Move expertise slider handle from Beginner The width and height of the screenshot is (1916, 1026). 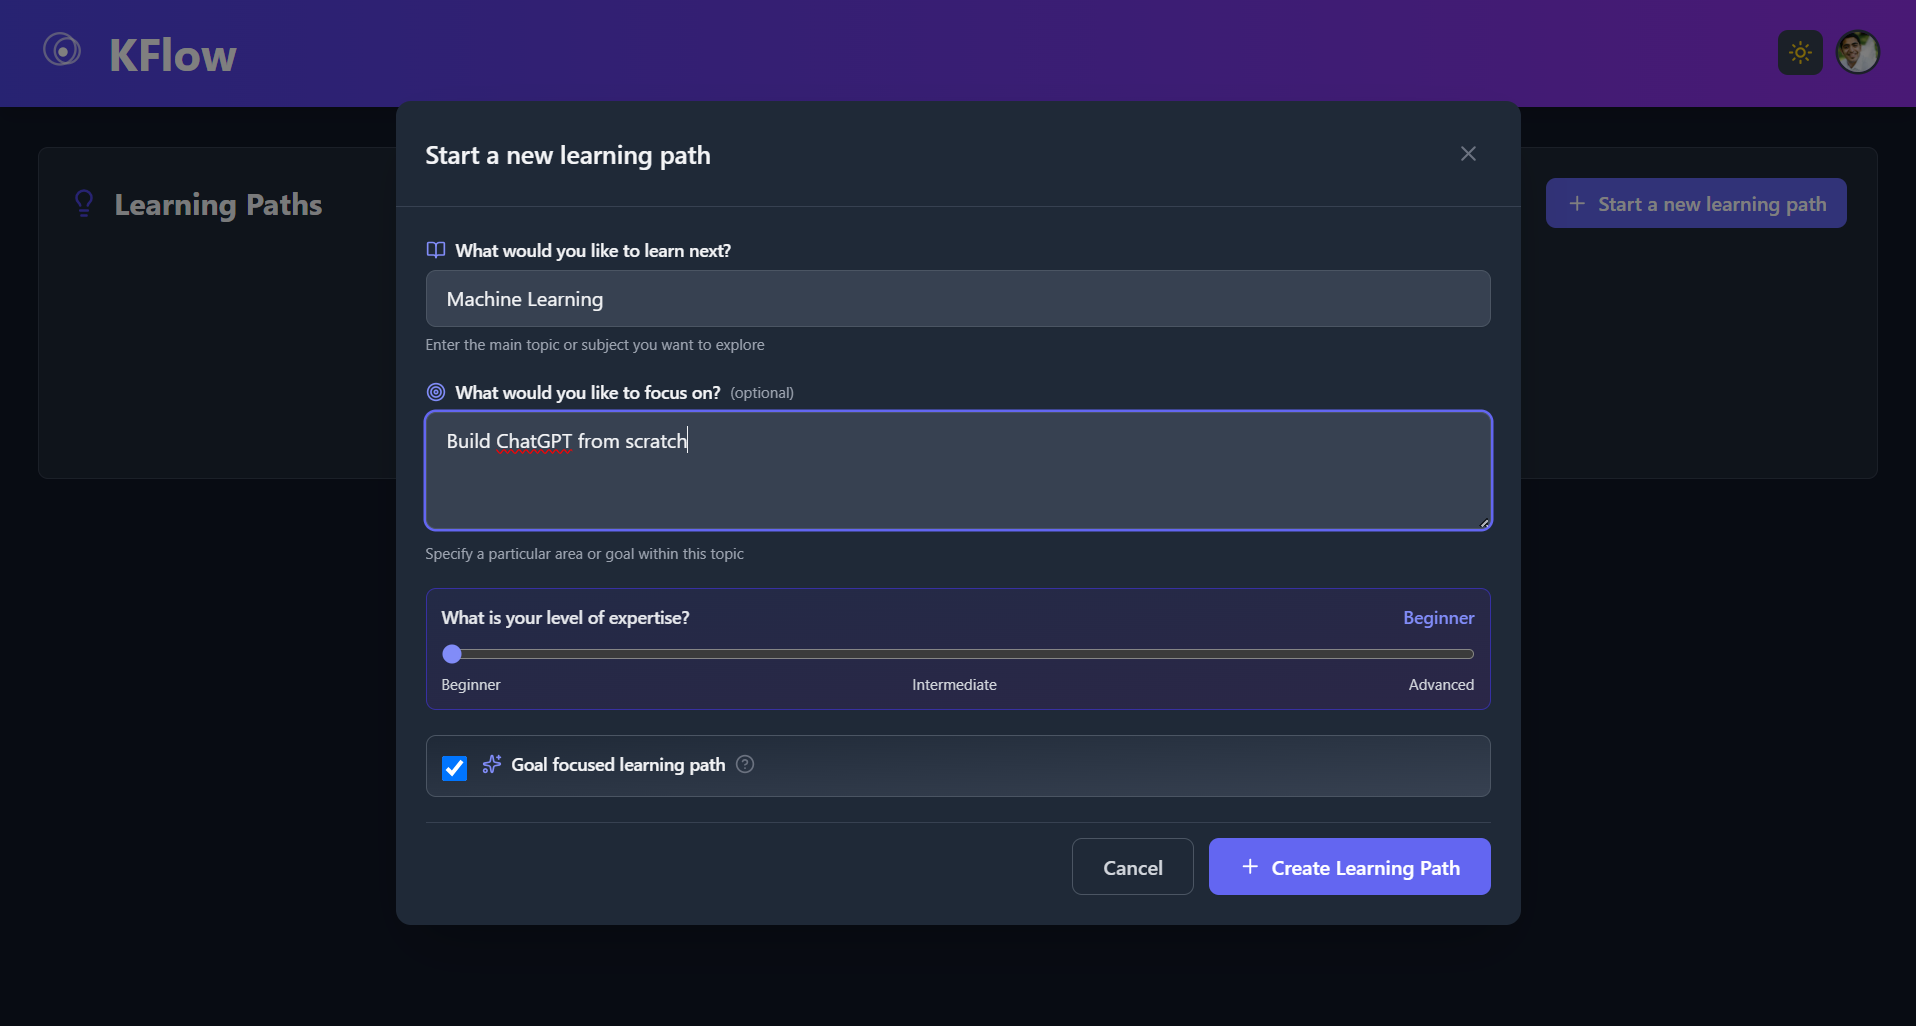tap(452, 653)
